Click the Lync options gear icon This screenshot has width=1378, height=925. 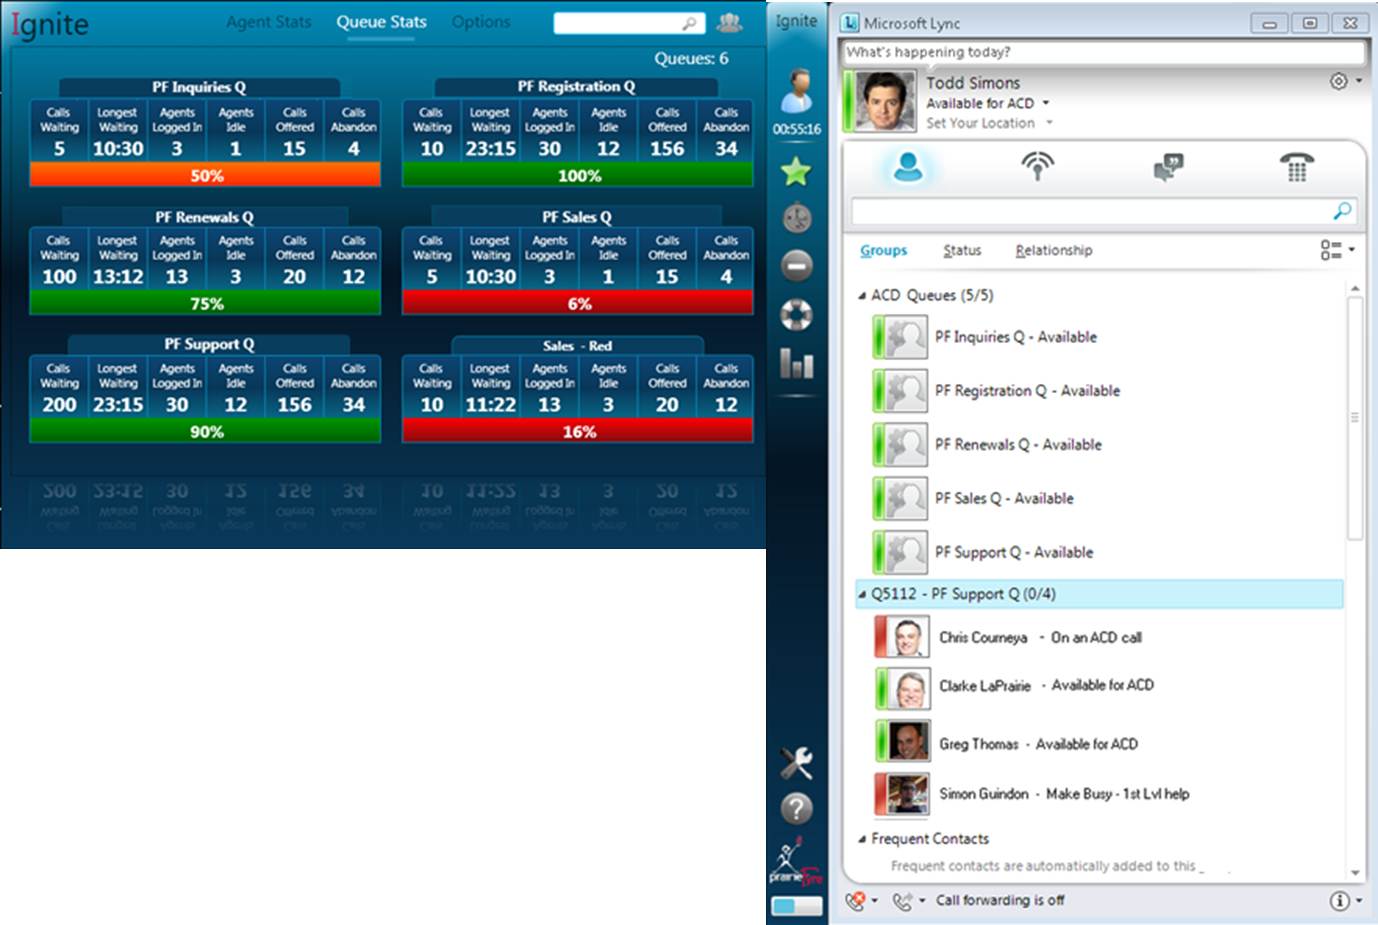tap(1338, 81)
